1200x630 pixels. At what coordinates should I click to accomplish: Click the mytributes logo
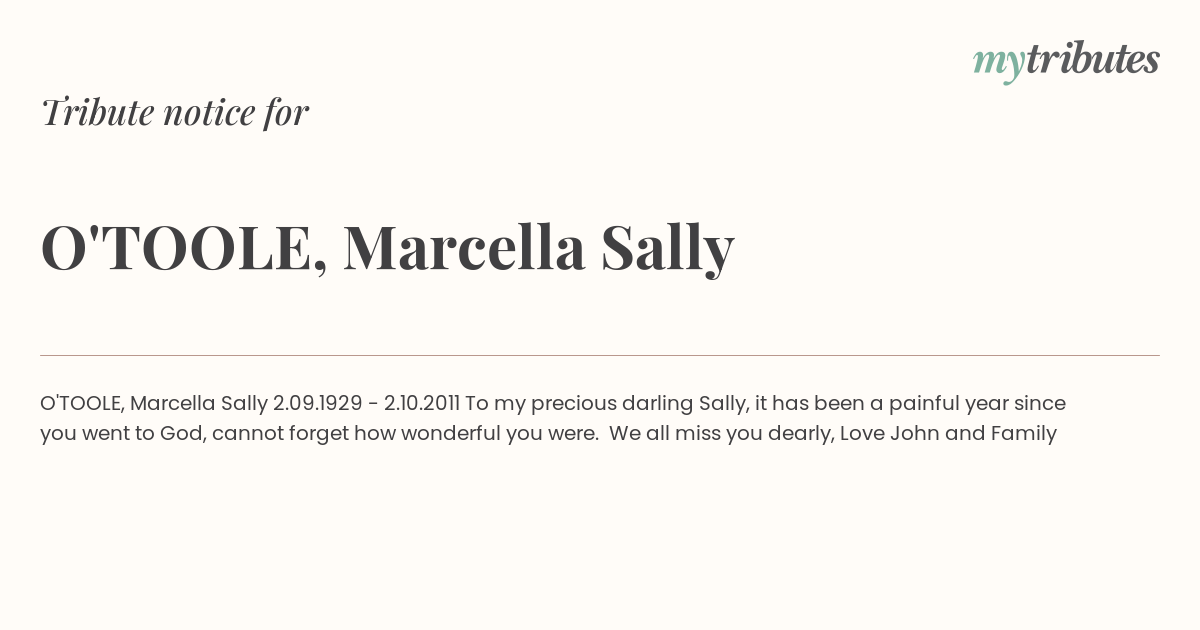1066,61
